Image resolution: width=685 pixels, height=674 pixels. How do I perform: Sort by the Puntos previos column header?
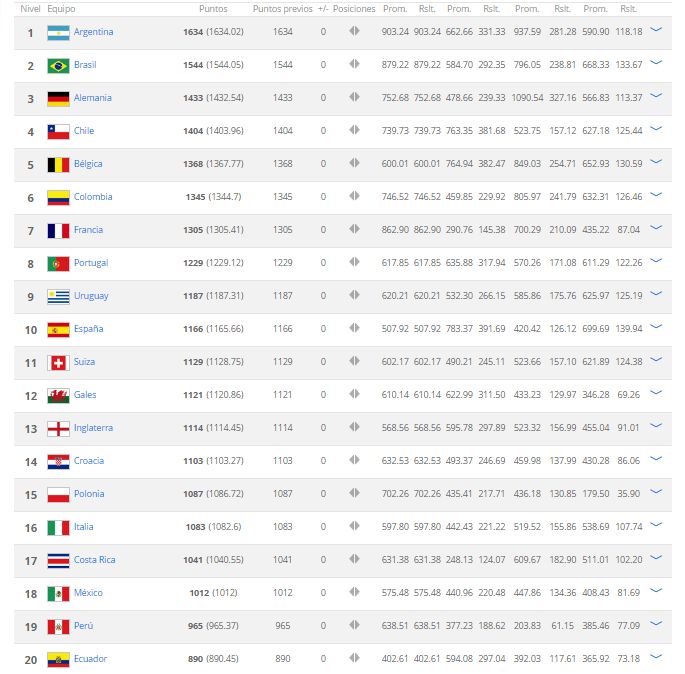pyautogui.click(x=283, y=9)
